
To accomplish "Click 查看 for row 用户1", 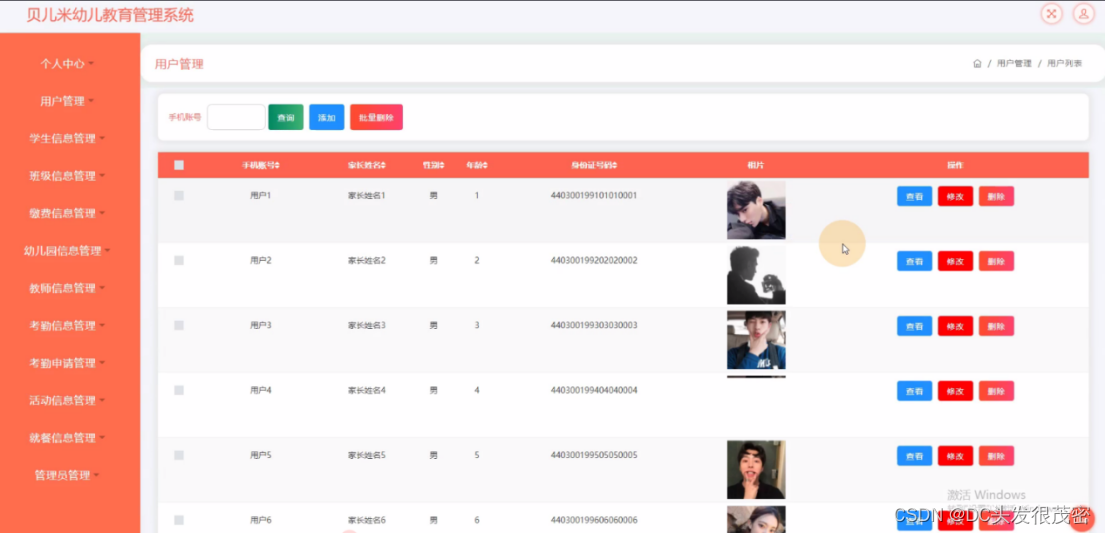I will [914, 196].
